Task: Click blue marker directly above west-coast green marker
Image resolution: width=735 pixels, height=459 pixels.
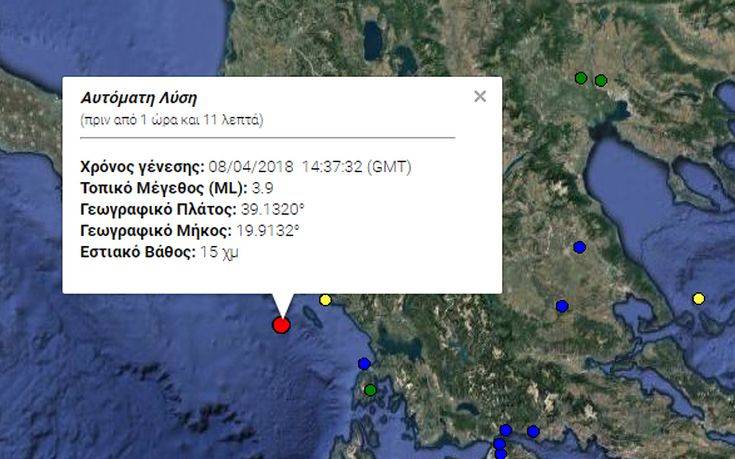Action: click(364, 363)
